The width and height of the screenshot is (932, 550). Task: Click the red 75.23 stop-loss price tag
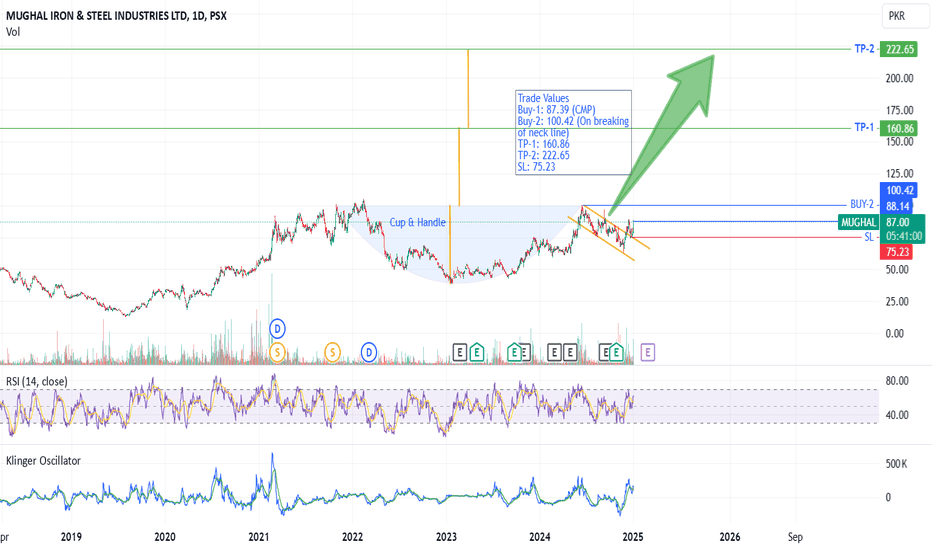tap(898, 252)
